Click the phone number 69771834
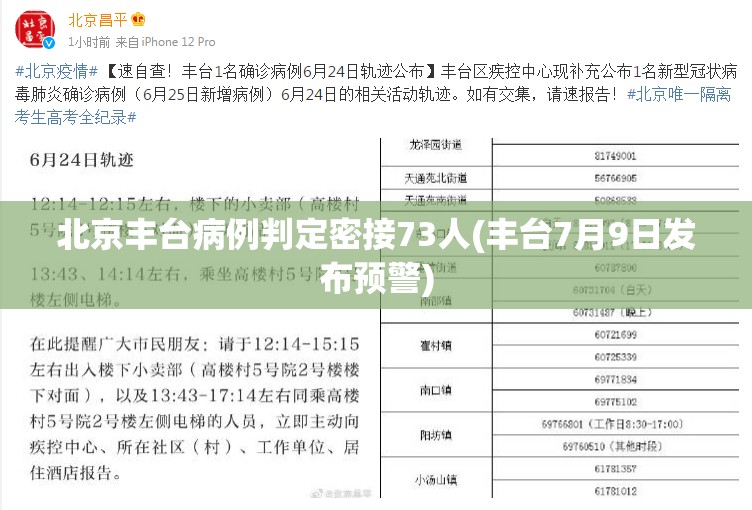The height and width of the screenshot is (510, 752). point(615,380)
